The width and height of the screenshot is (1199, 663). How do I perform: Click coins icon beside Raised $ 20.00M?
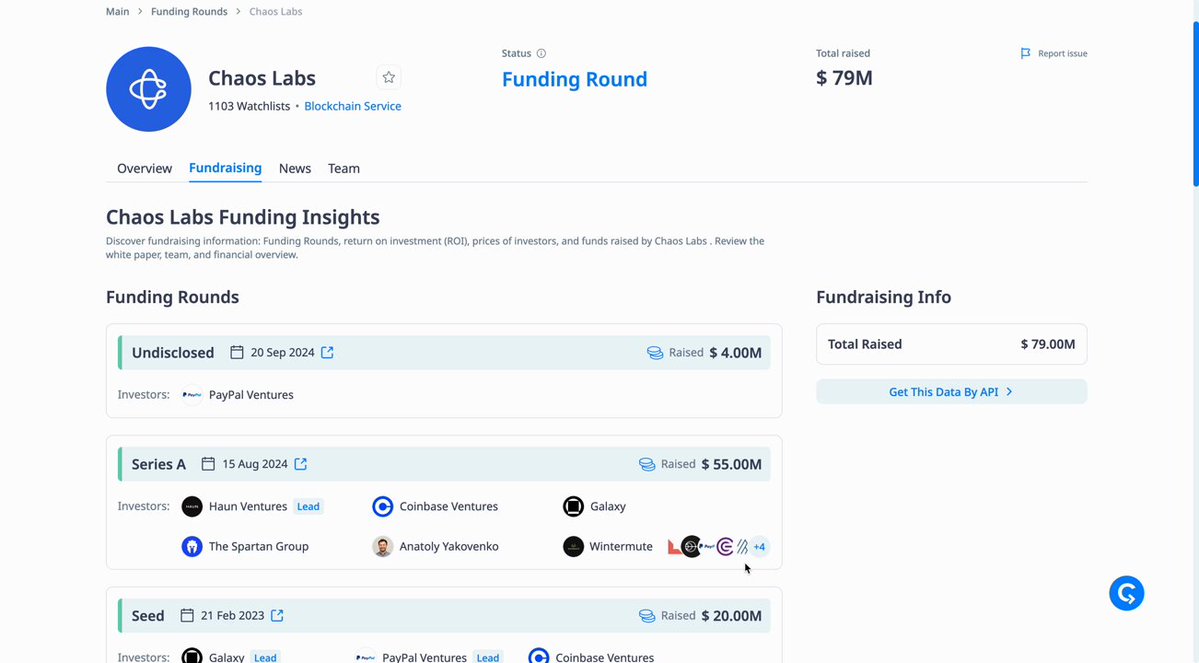pos(647,616)
